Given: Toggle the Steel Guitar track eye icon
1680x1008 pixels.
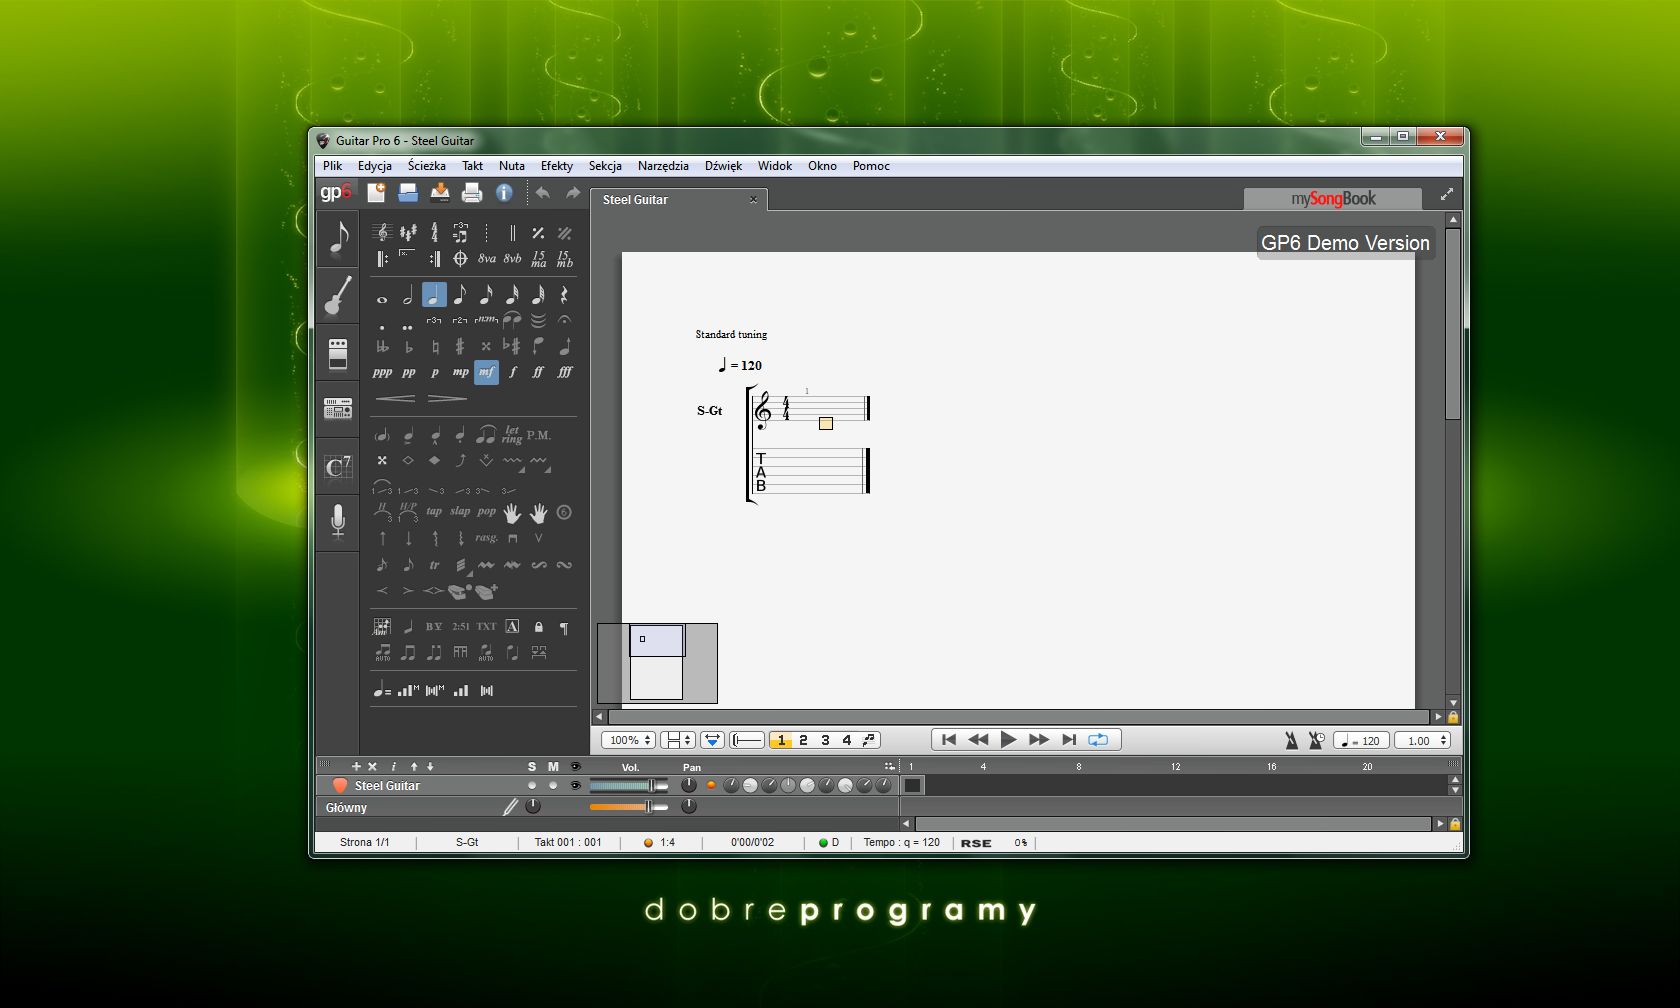Looking at the screenshot, I should click(575, 786).
